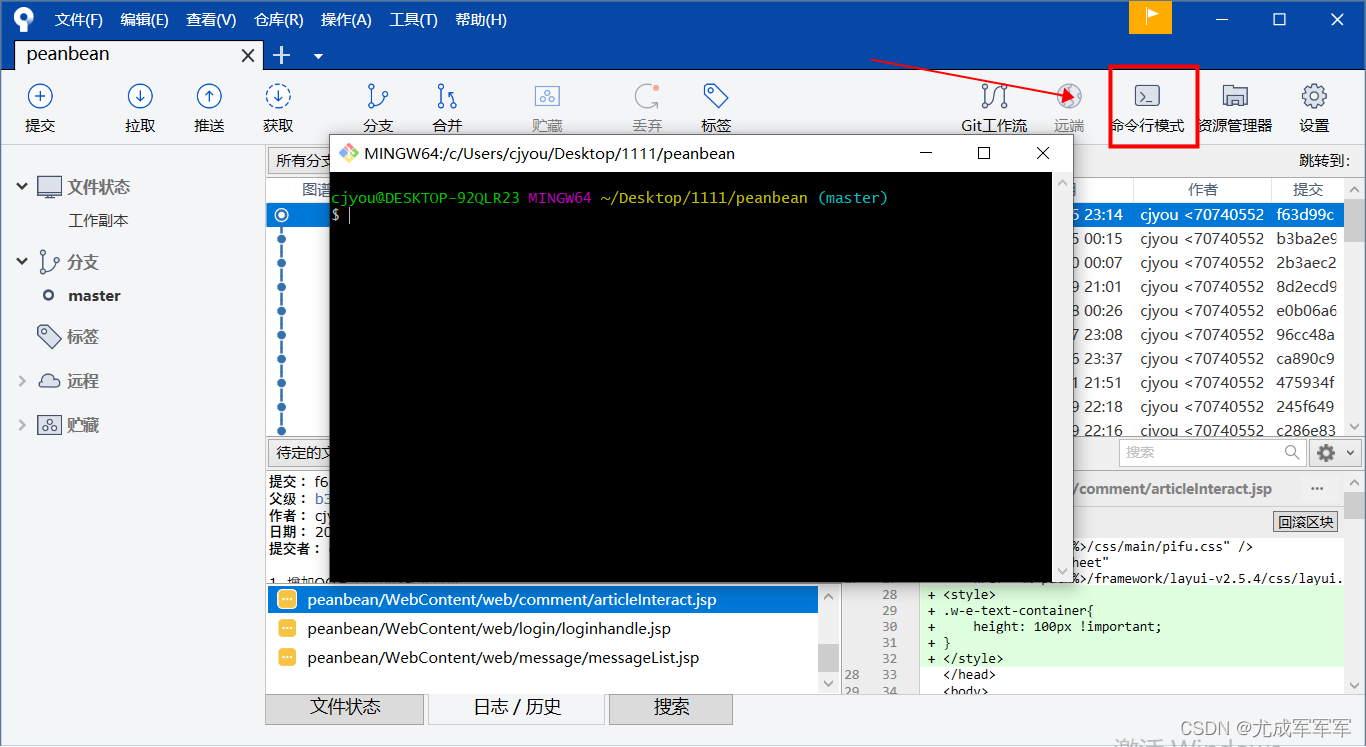Image resolution: width=1366 pixels, height=747 pixels.
Task: Open the 工具(T) menu
Action: click(413, 20)
